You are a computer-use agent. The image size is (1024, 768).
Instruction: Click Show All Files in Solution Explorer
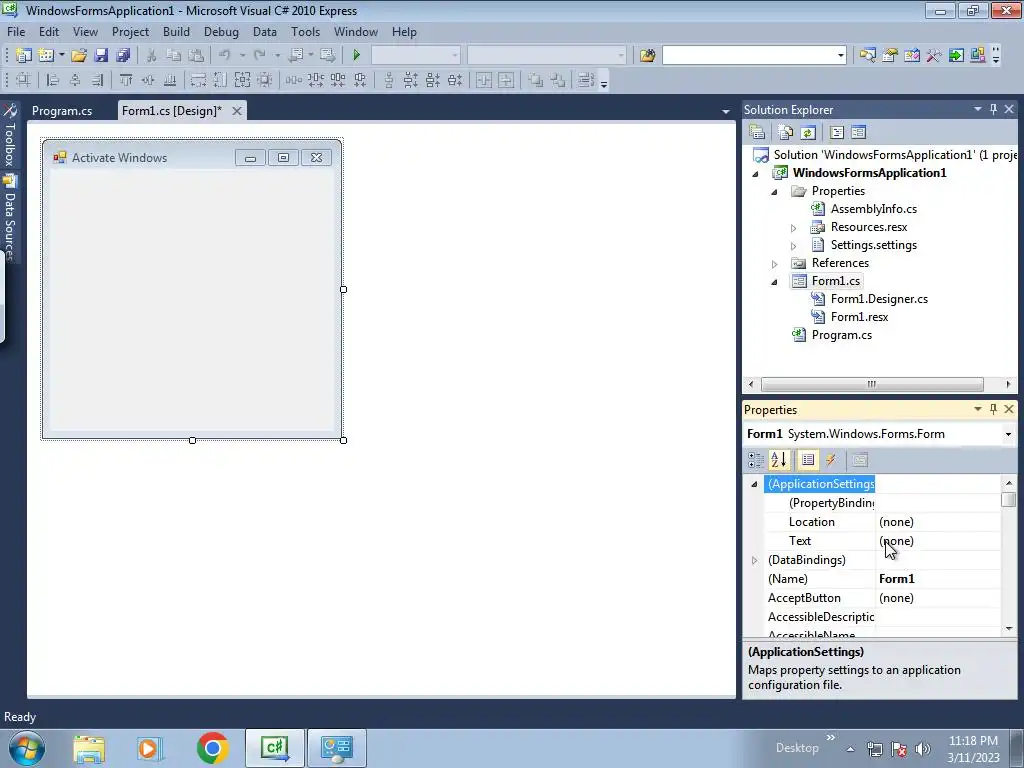click(x=786, y=133)
